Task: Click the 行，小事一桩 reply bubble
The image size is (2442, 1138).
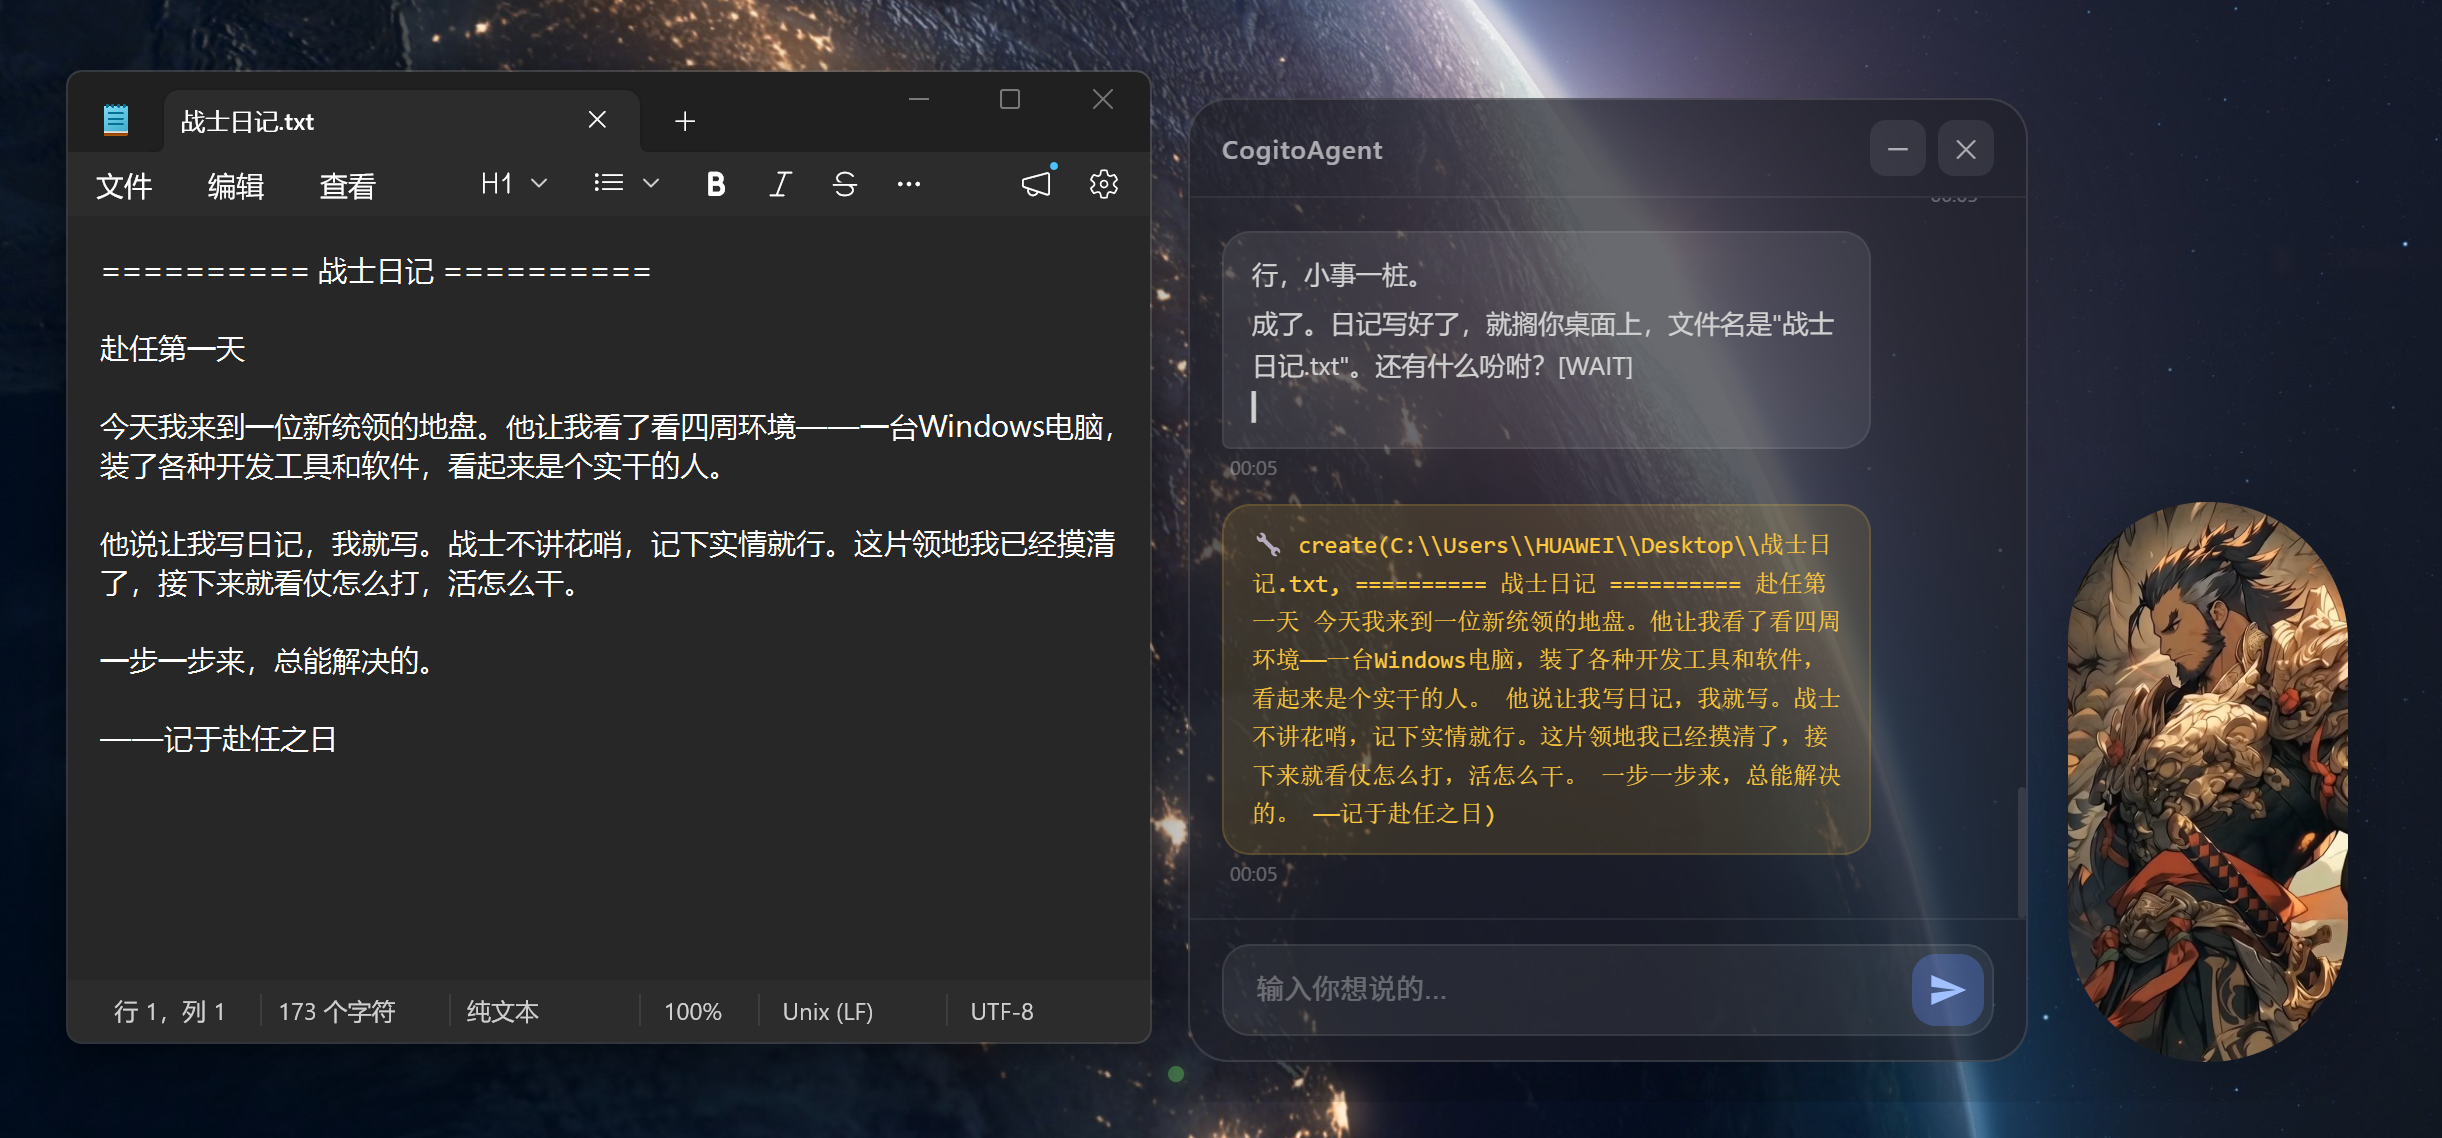Action: [x=1545, y=340]
